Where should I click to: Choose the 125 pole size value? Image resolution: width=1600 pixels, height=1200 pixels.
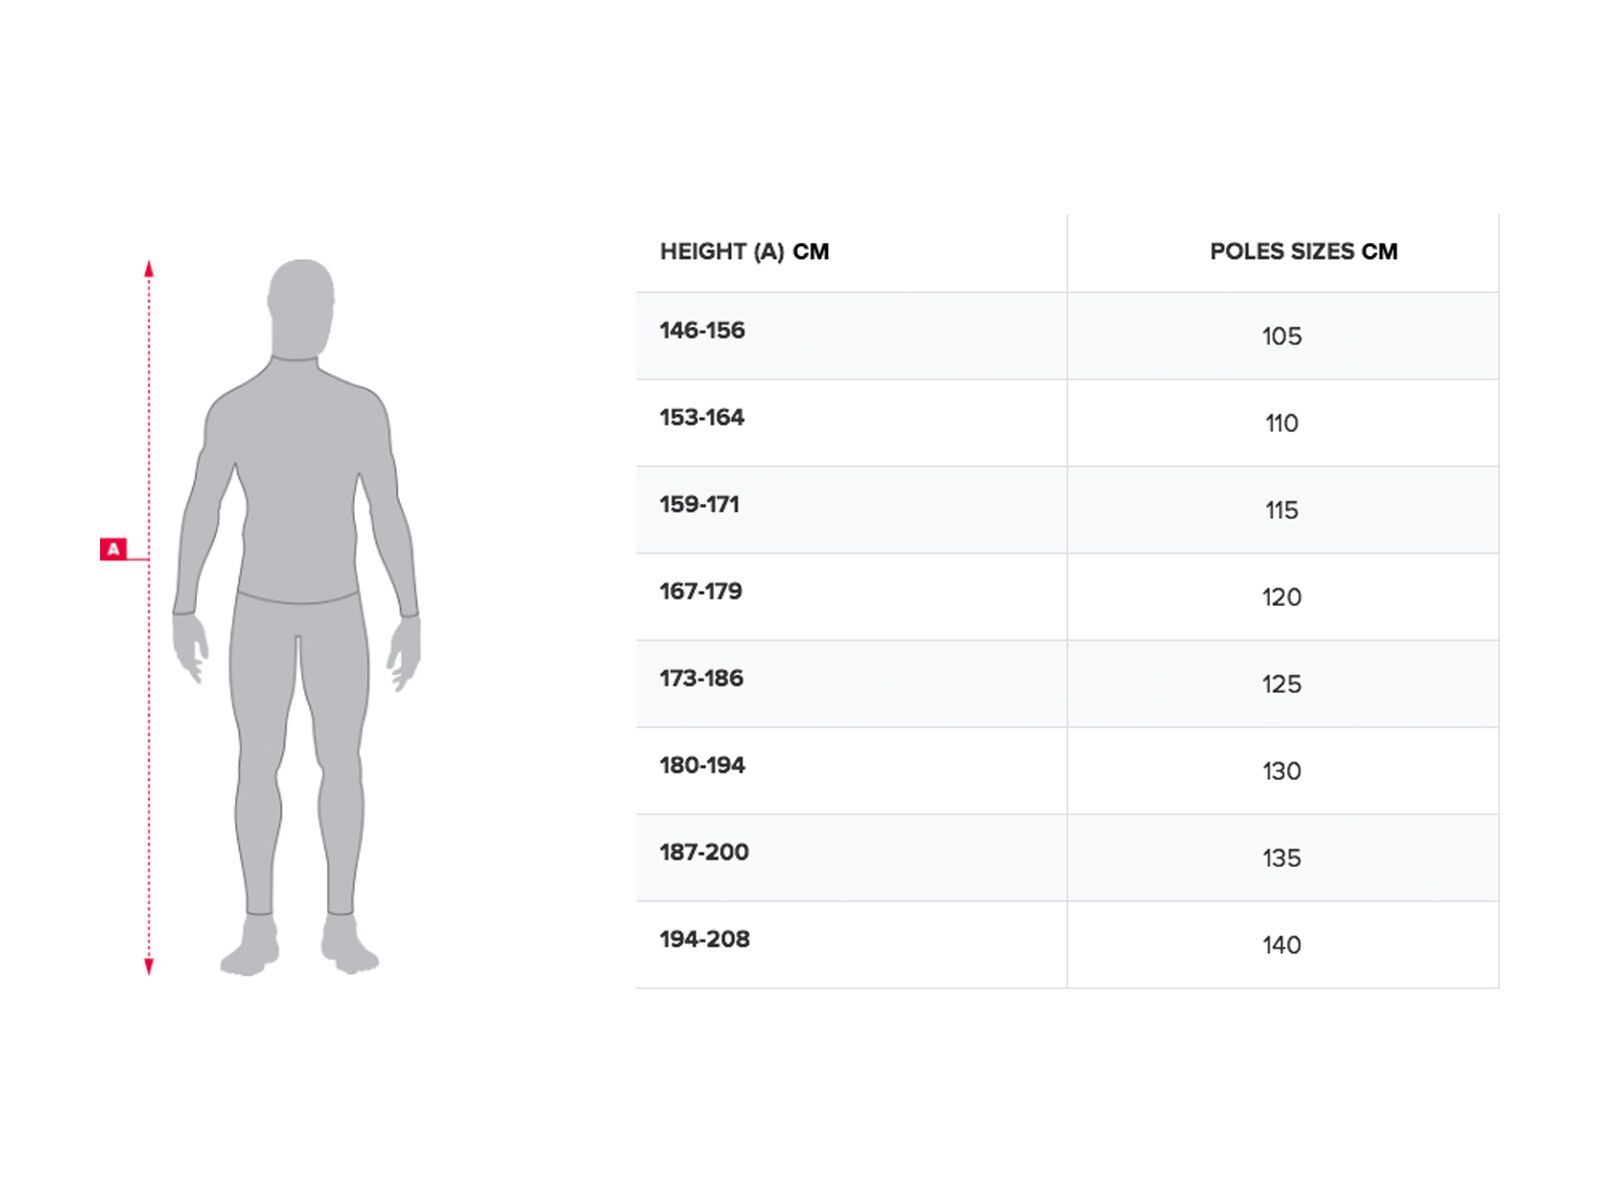coord(1281,685)
